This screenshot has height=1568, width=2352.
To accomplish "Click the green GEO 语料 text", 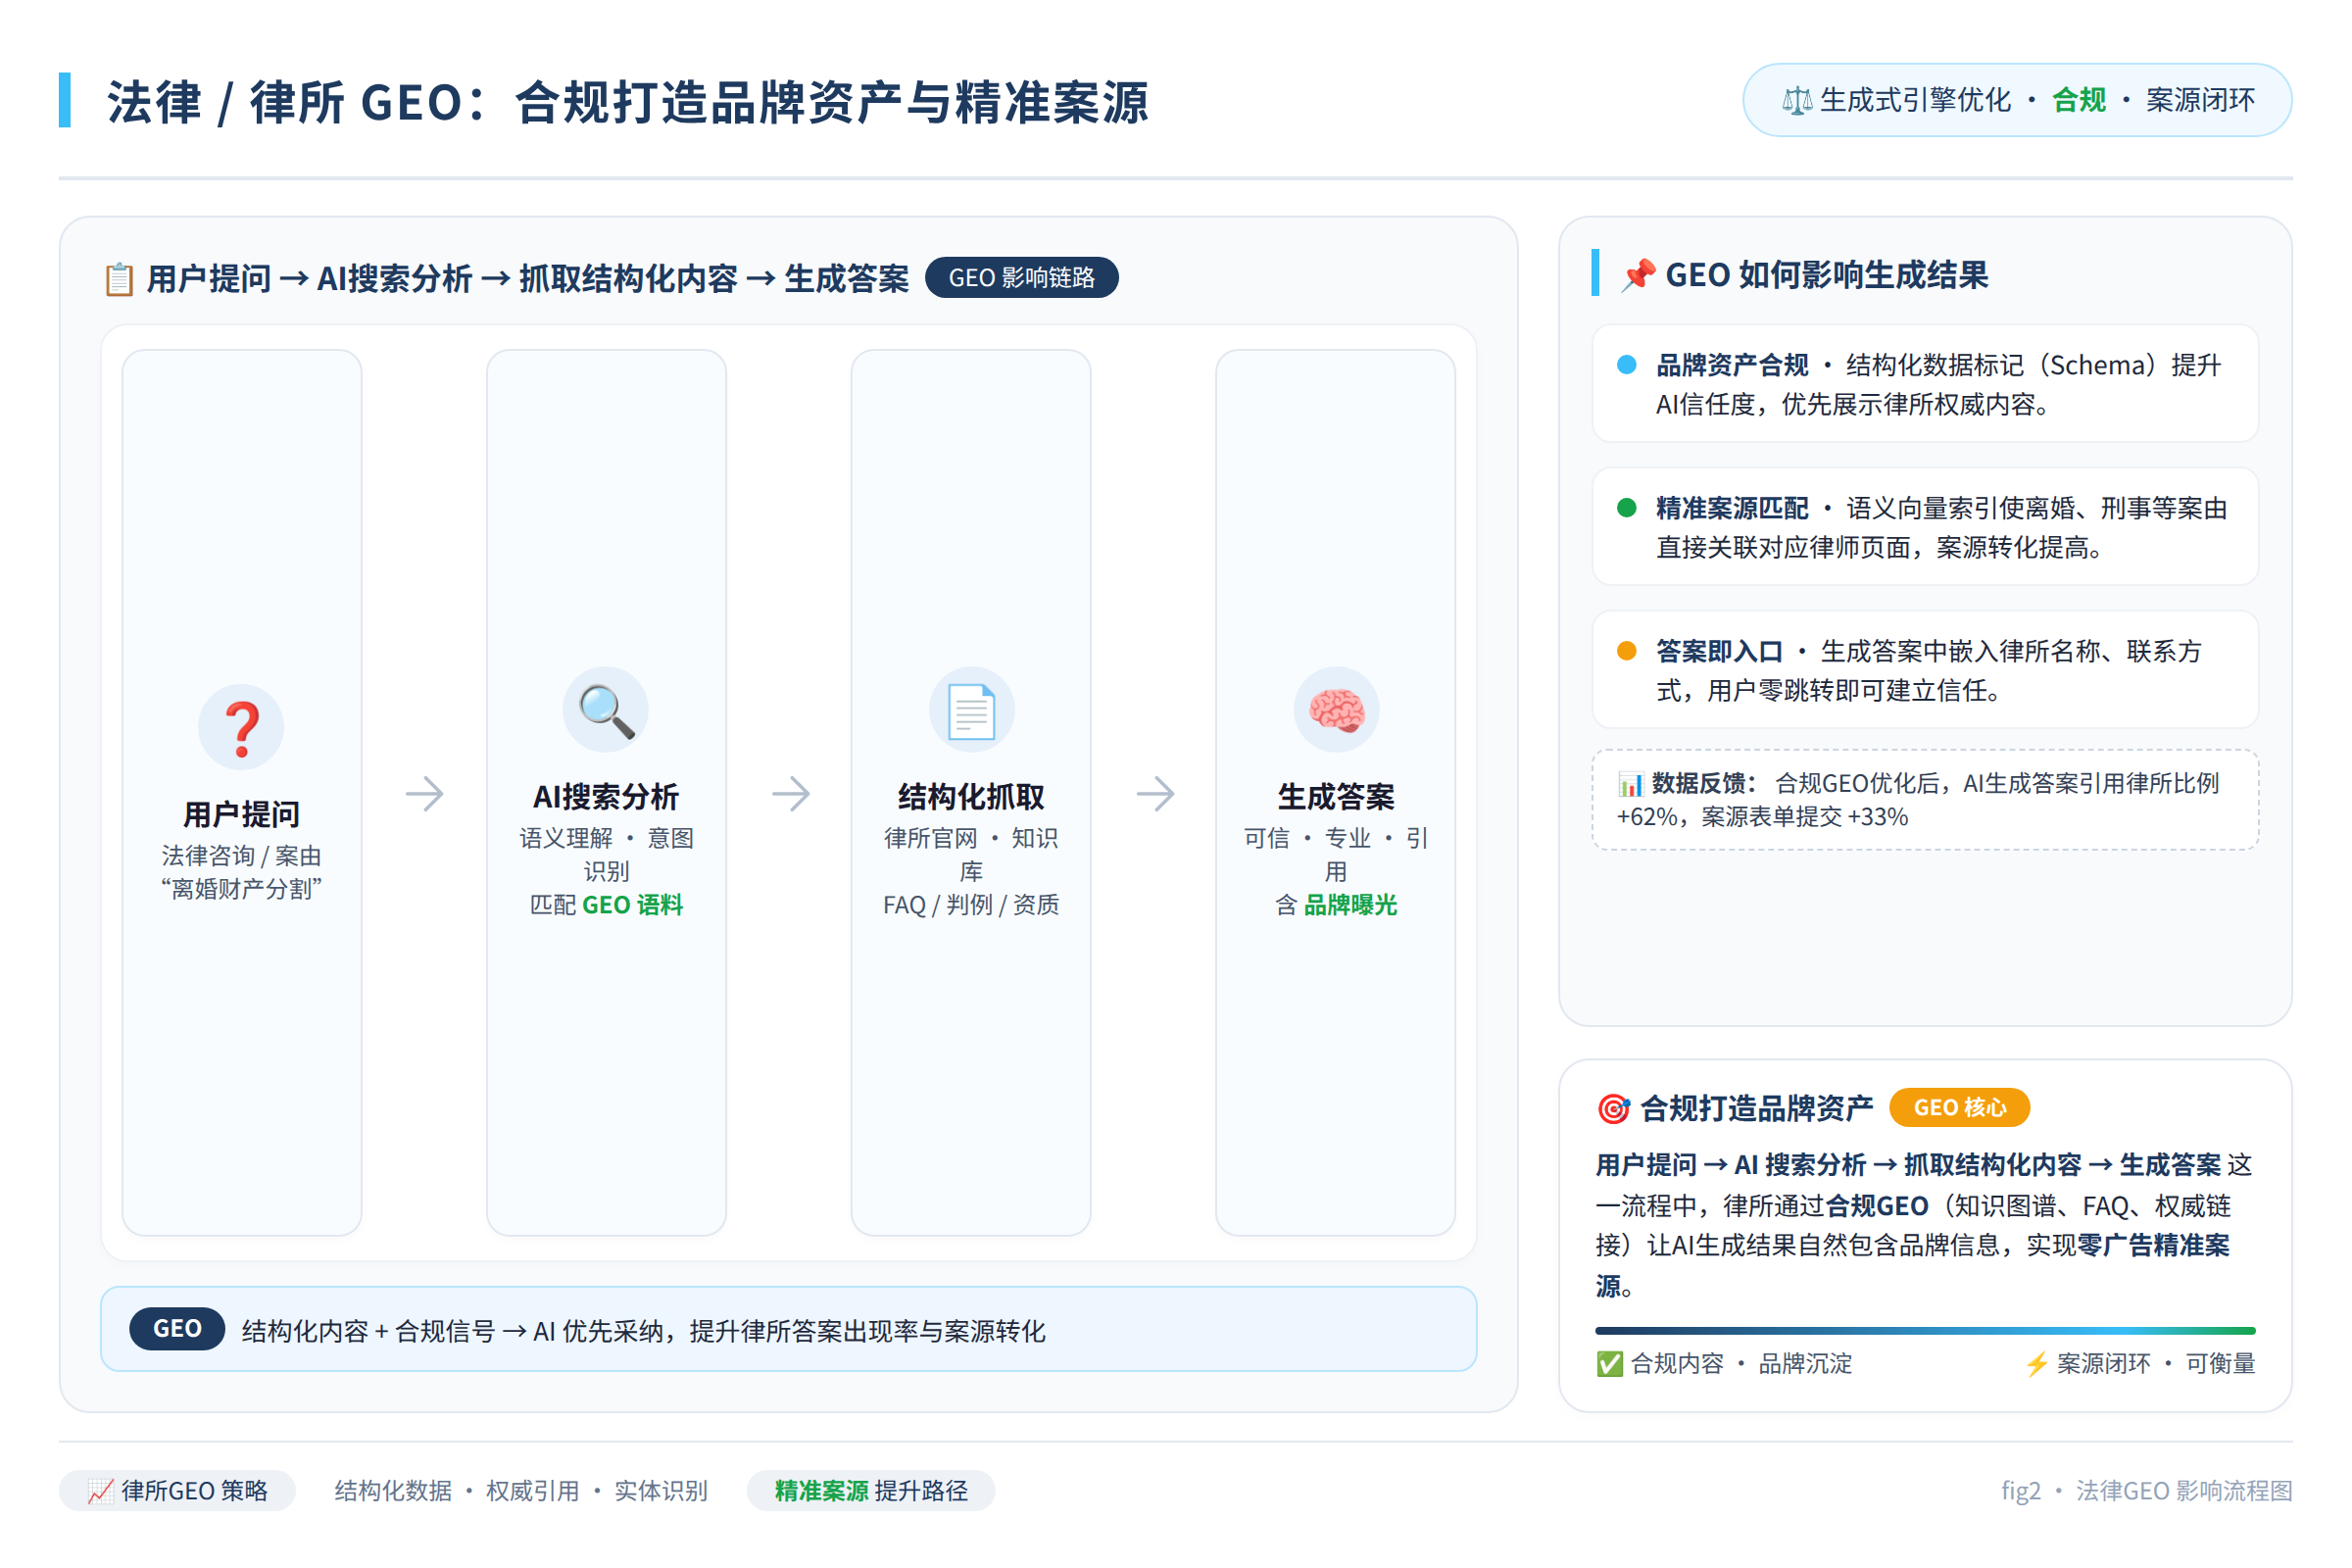I will pyautogui.click(x=632, y=905).
